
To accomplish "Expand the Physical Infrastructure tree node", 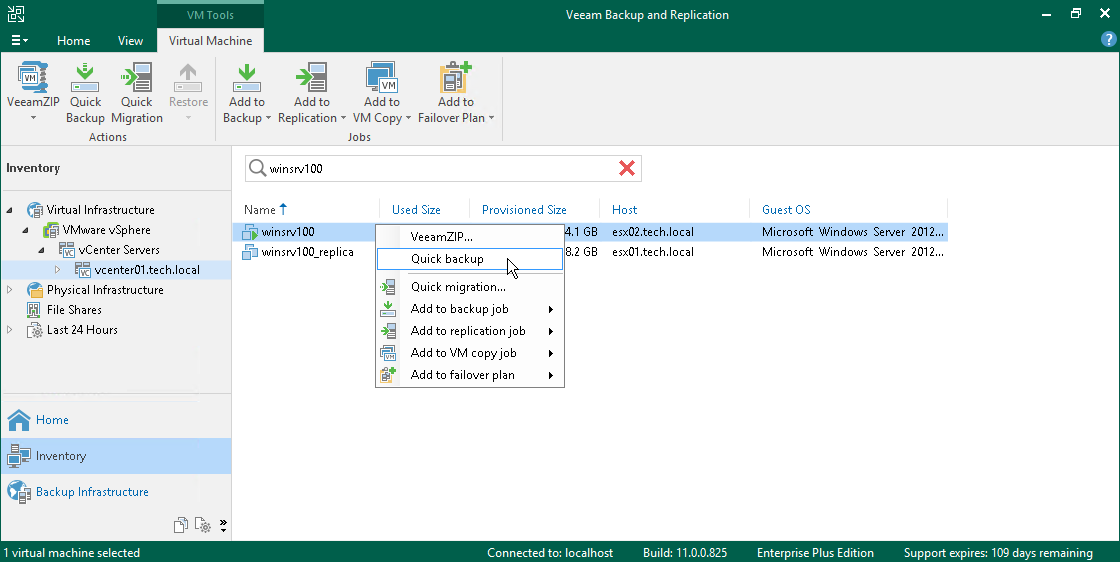I will click(x=11, y=290).
